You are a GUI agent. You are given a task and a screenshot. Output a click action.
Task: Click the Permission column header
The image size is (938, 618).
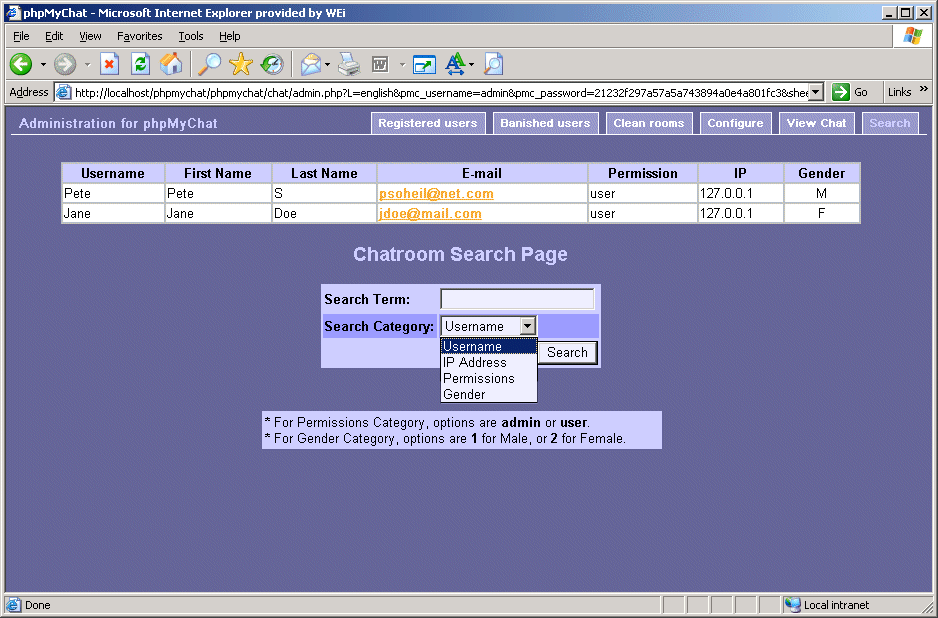click(643, 173)
